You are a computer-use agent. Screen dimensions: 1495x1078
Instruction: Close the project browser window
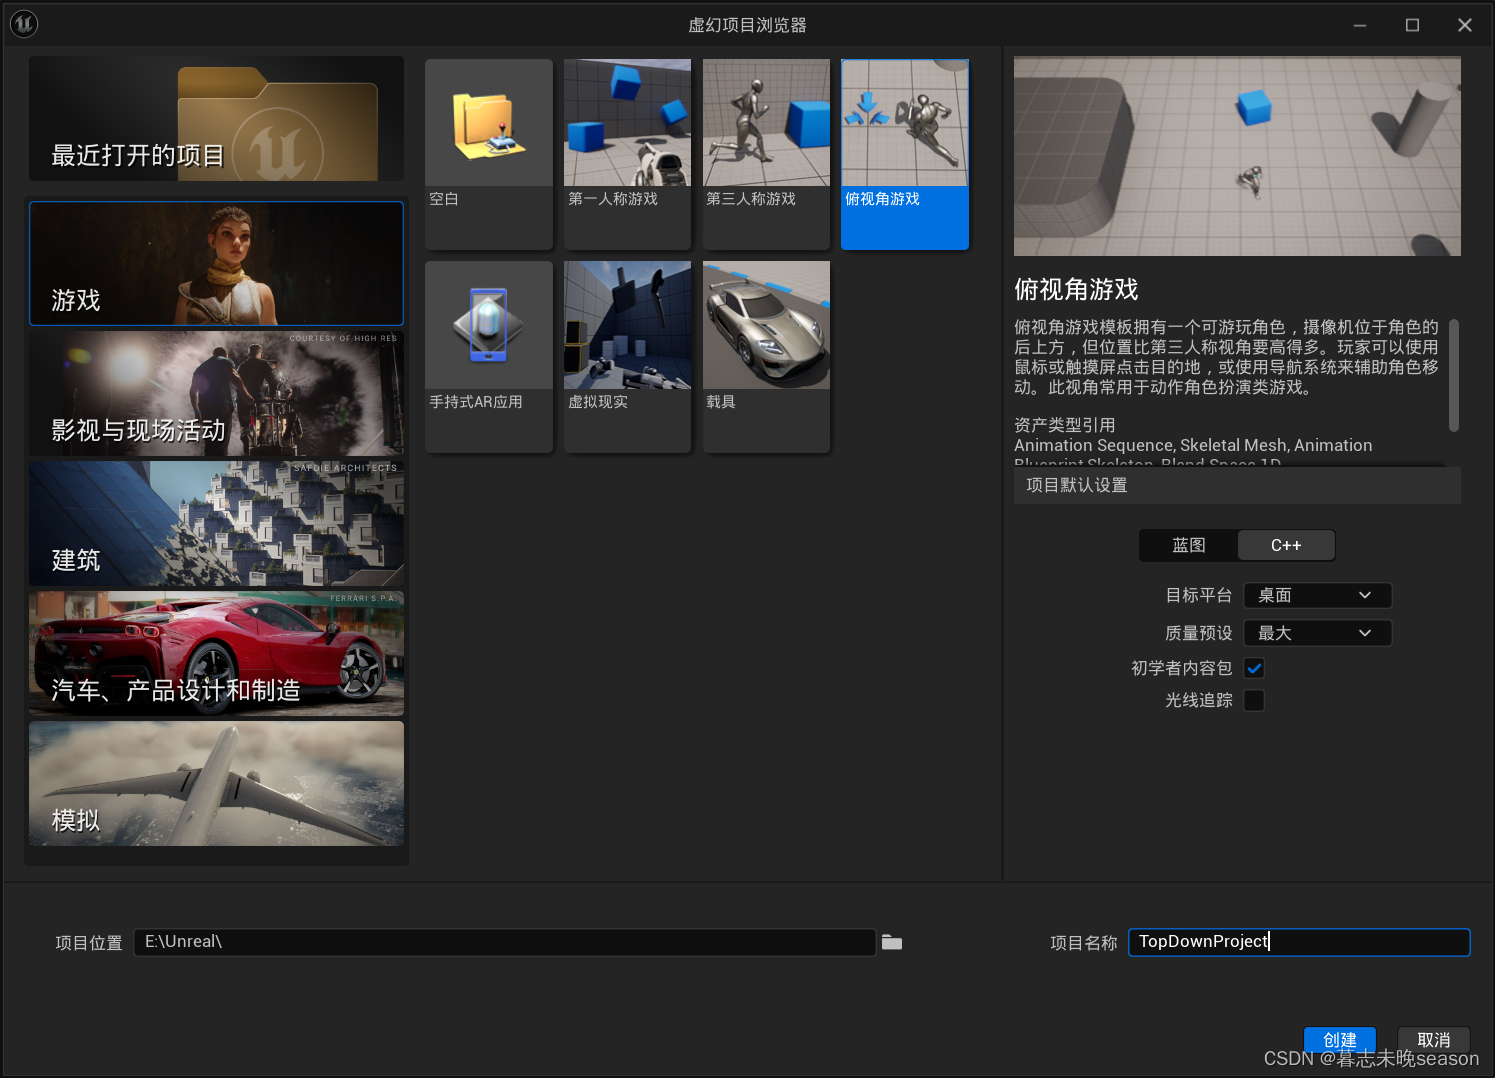pyautogui.click(x=1465, y=25)
